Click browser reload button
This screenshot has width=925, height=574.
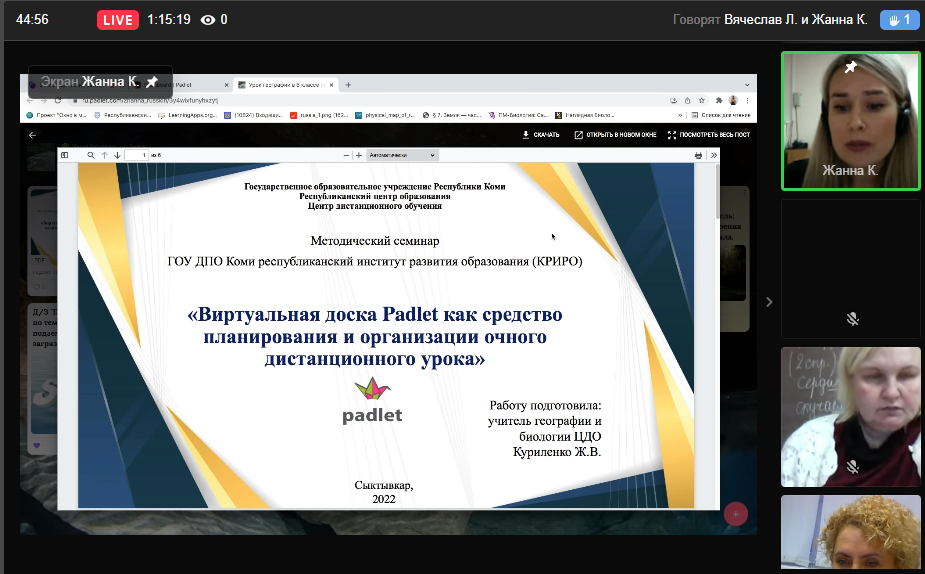58,100
